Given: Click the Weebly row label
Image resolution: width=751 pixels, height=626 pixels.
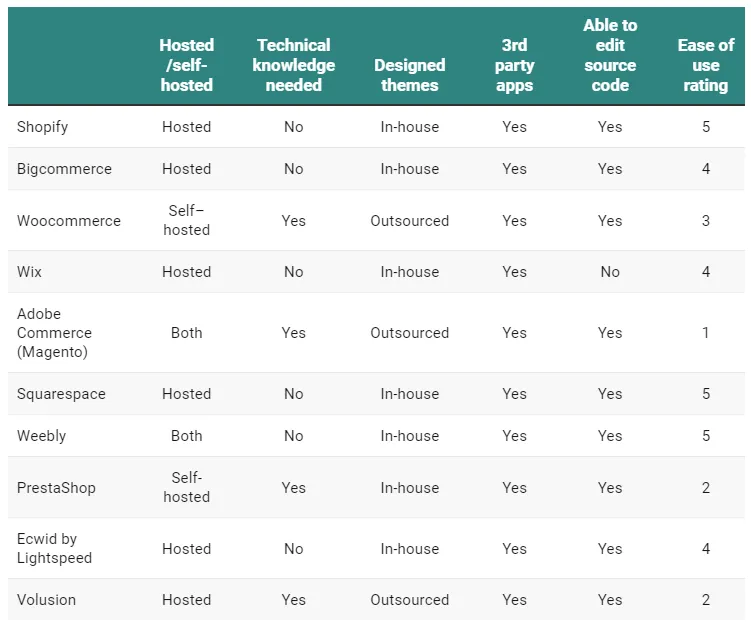Looking at the screenshot, I should [39, 436].
